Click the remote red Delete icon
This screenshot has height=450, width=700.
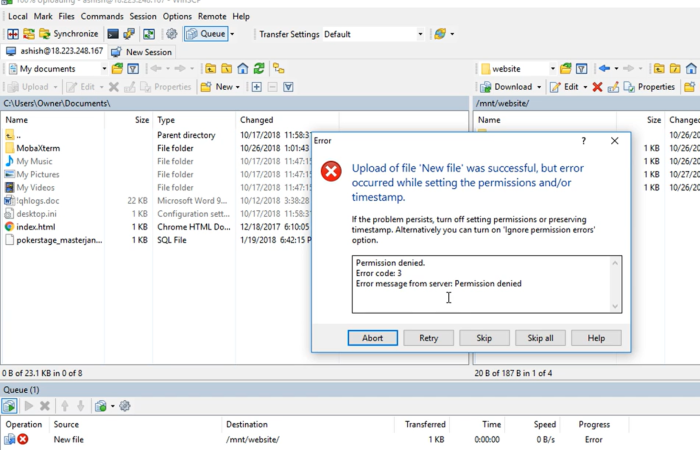pos(597,87)
